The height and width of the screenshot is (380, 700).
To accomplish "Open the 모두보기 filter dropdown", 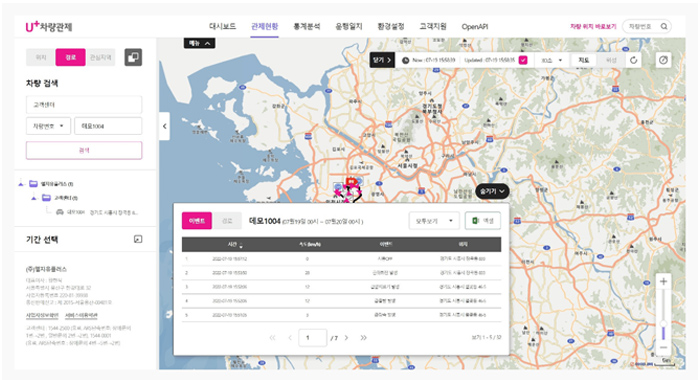I will point(434,221).
